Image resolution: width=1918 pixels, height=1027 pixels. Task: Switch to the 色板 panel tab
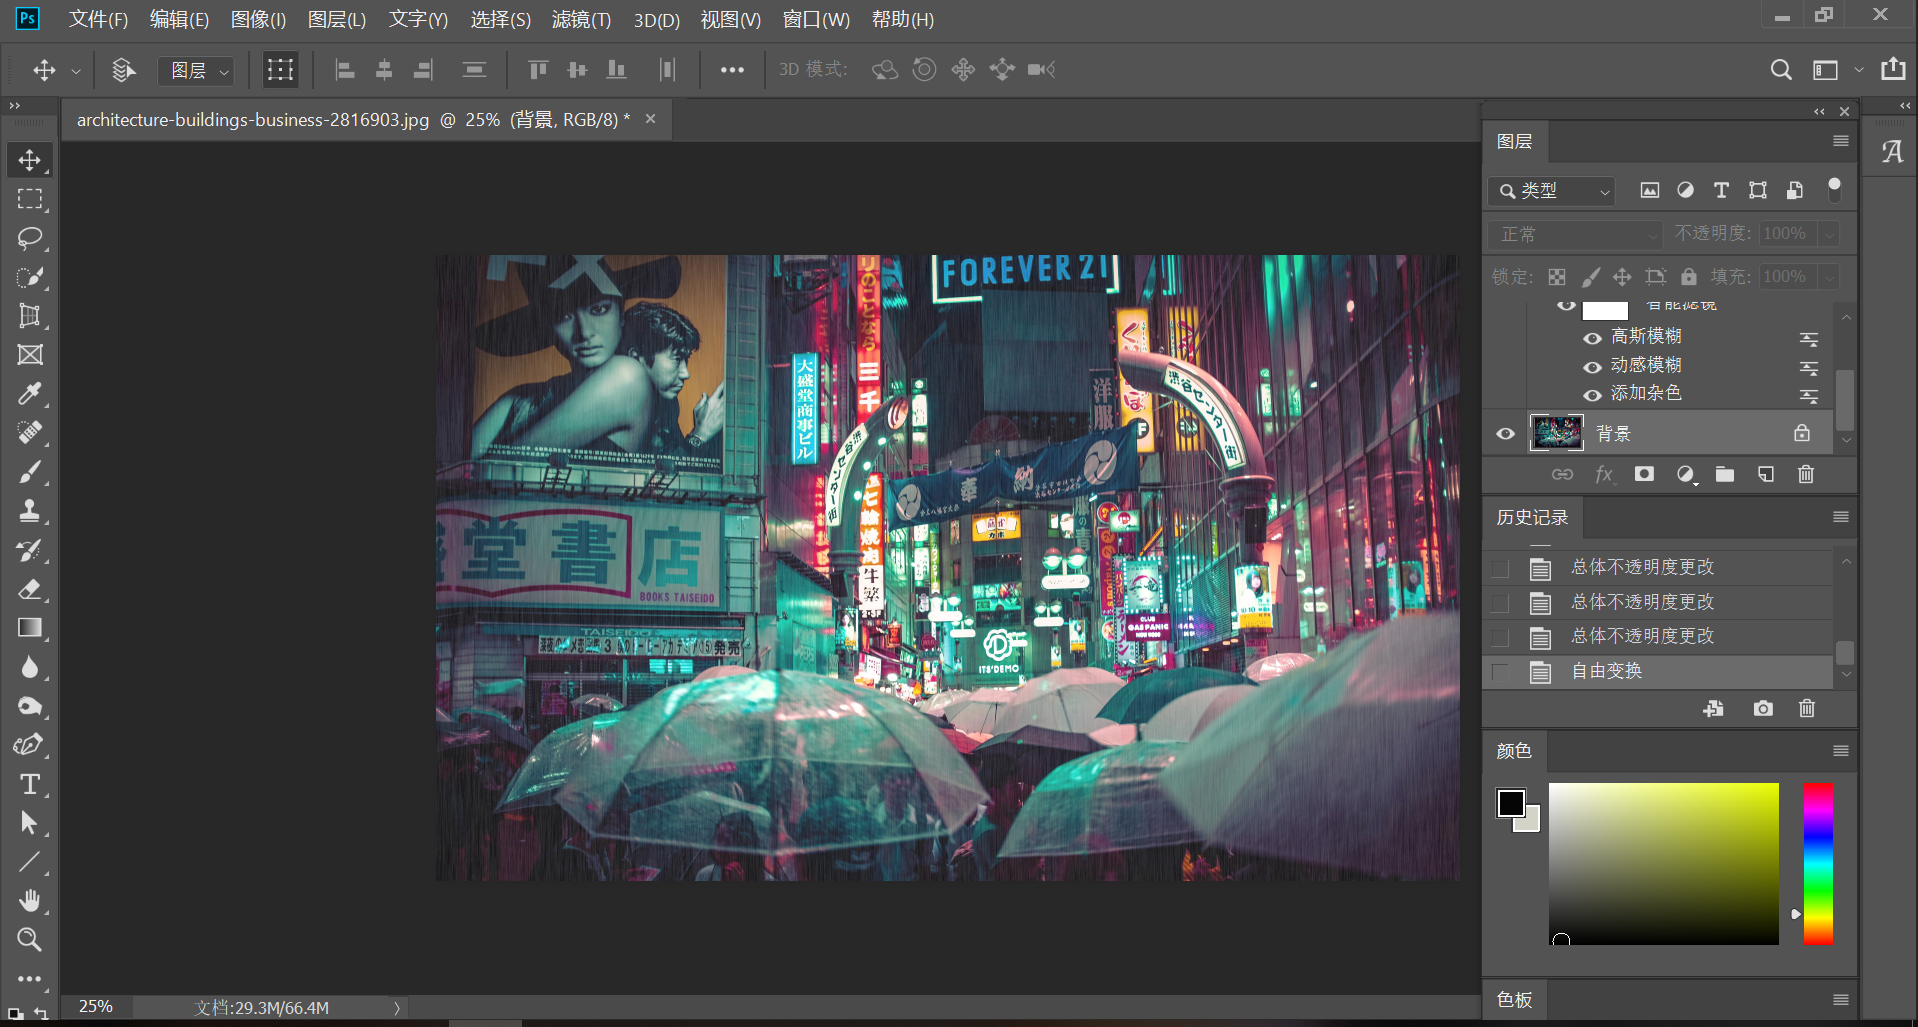coord(1514,1000)
